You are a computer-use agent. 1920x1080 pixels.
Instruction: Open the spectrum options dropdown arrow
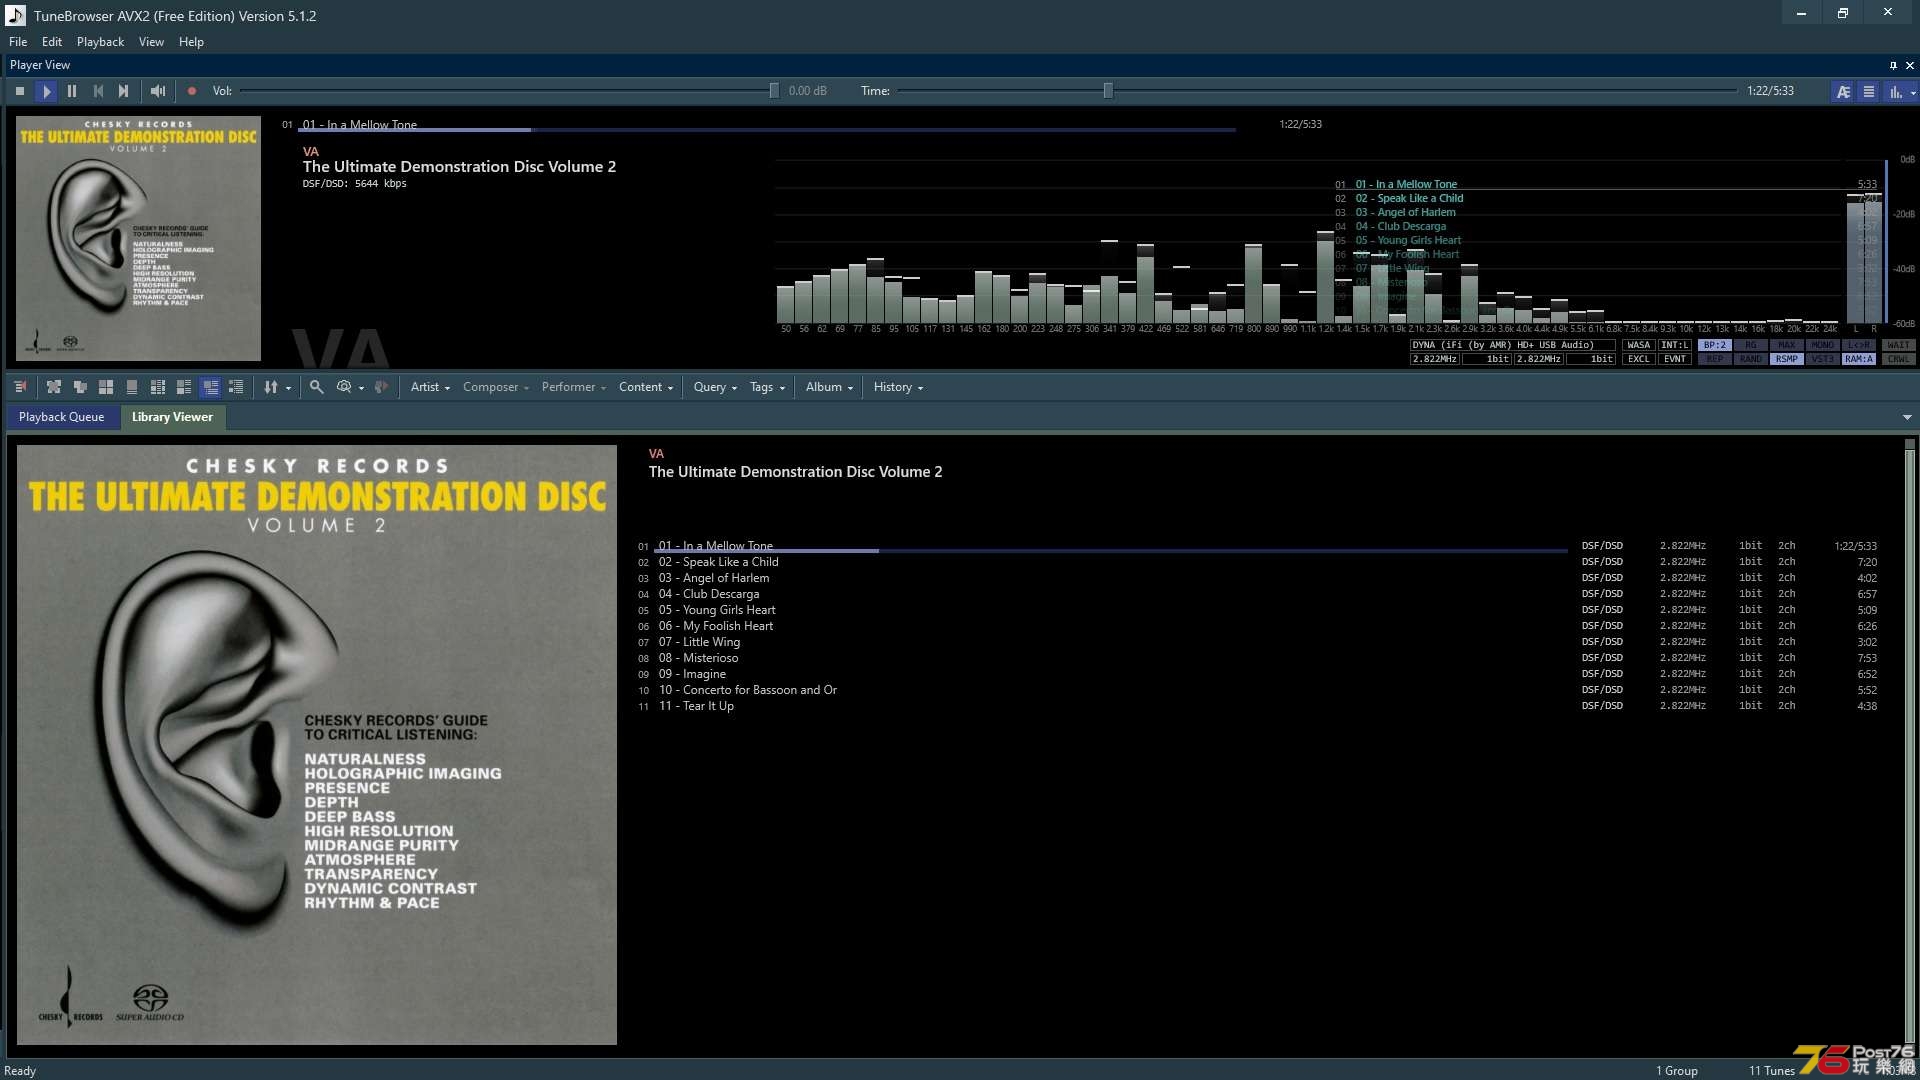click(x=1913, y=92)
